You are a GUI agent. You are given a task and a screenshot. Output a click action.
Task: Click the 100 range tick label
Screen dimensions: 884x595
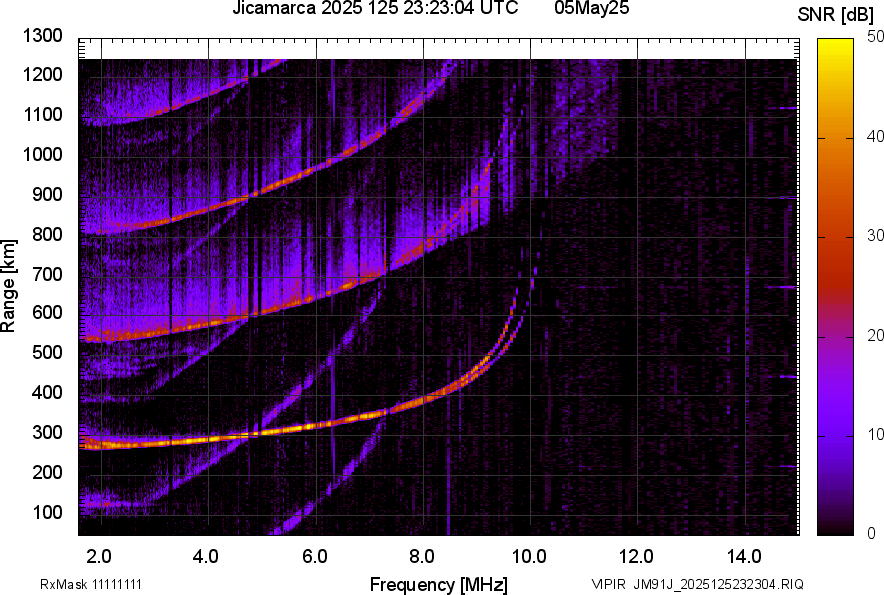47,512
